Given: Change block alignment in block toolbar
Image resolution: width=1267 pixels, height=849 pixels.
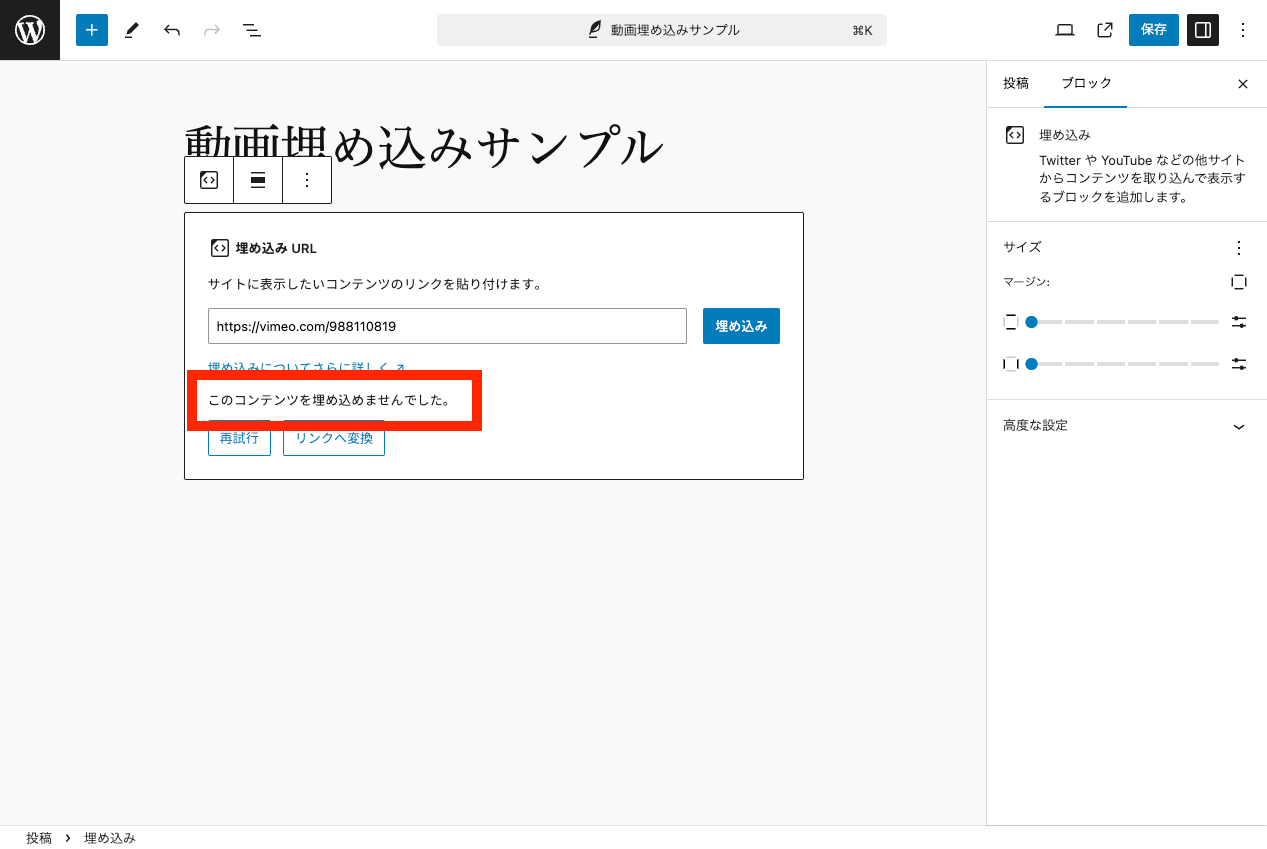Looking at the screenshot, I should coord(258,180).
